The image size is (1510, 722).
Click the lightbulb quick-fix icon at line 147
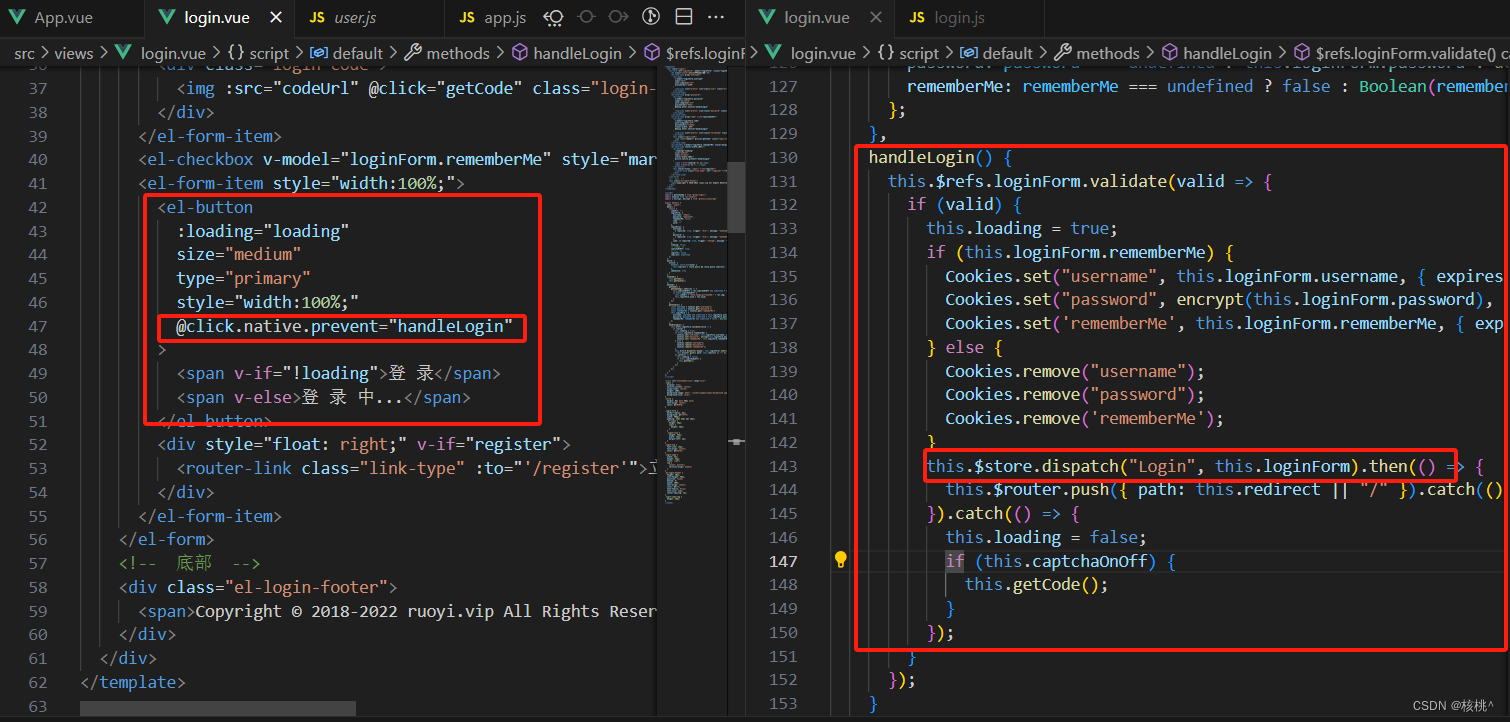click(841, 560)
